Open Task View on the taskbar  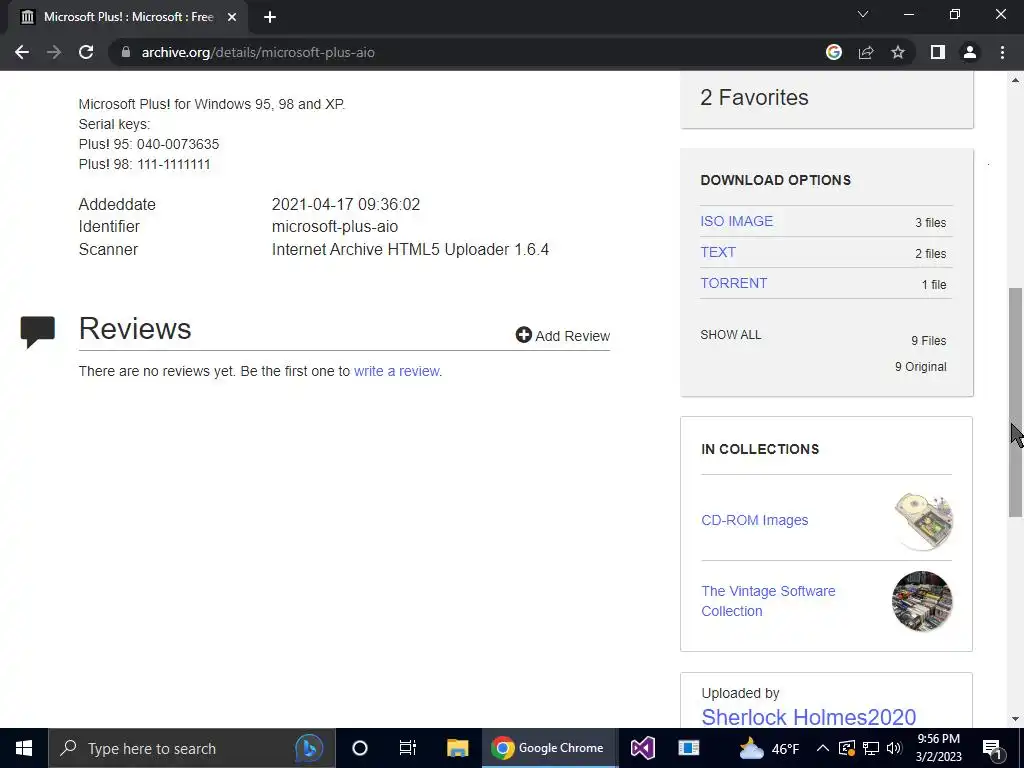pos(408,748)
